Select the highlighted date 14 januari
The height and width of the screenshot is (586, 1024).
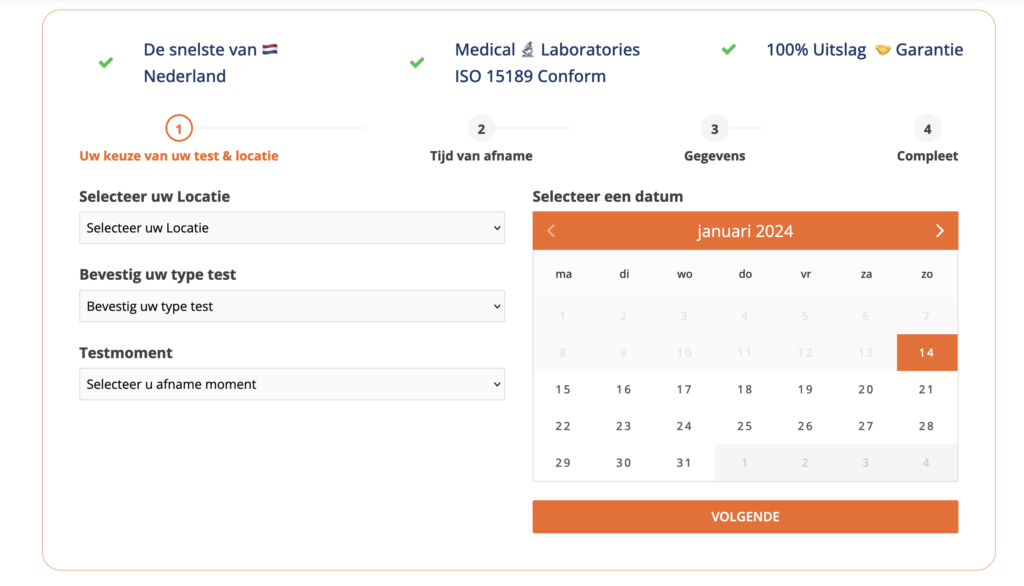pos(926,353)
